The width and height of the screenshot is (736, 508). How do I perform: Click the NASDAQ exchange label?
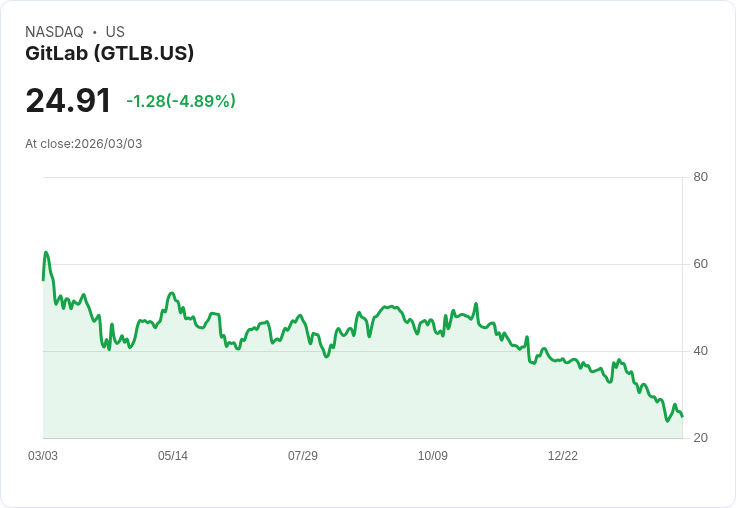(x=54, y=32)
